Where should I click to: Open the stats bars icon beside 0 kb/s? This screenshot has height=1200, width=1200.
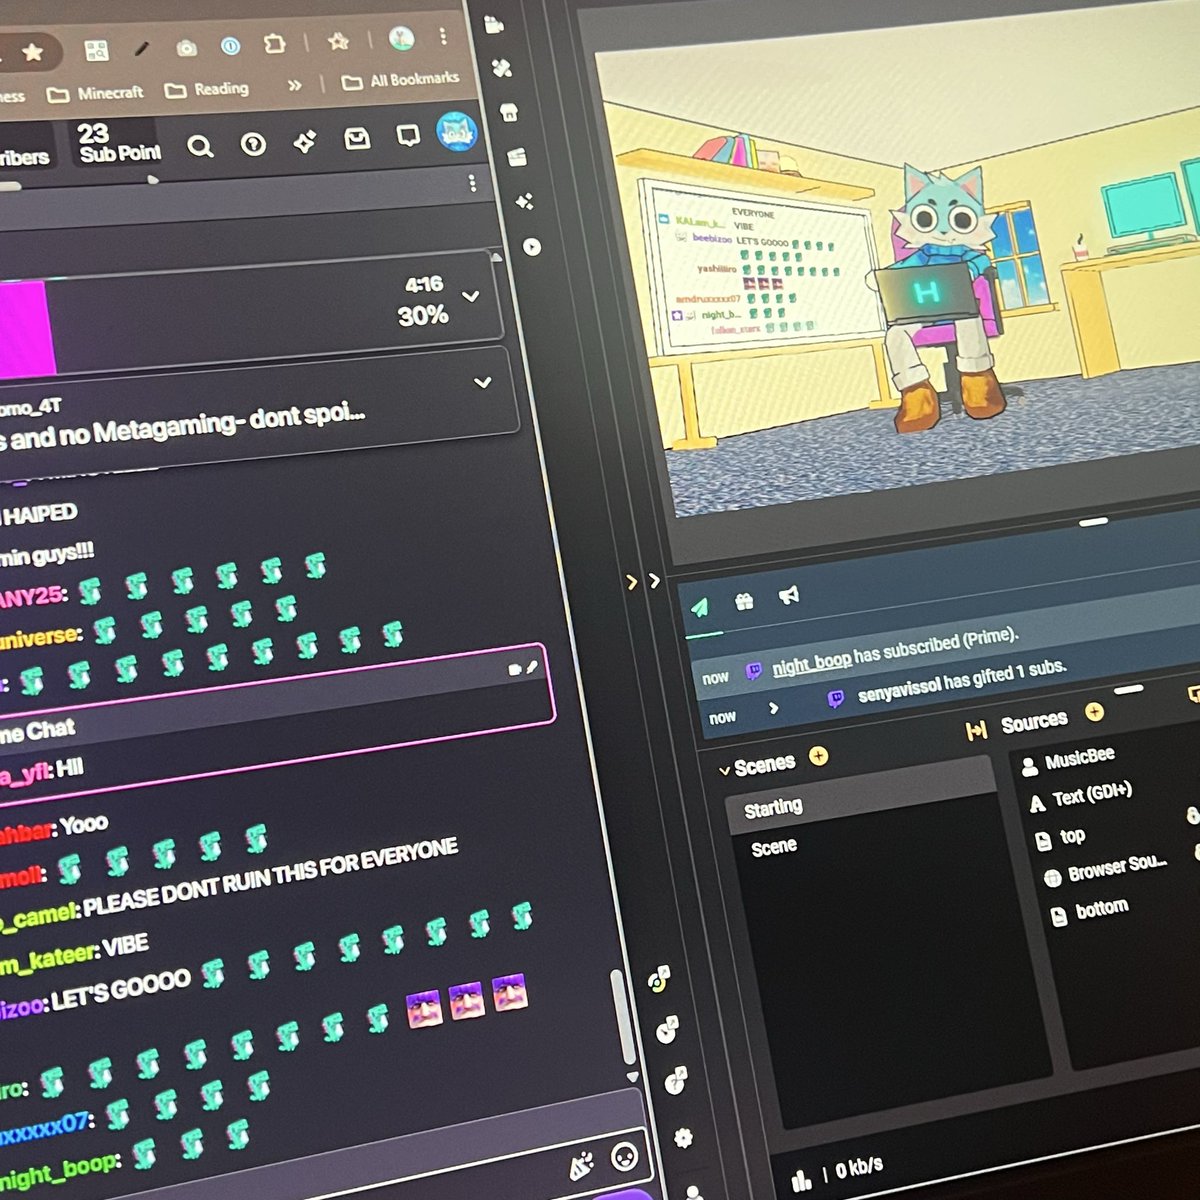[x=801, y=1181]
